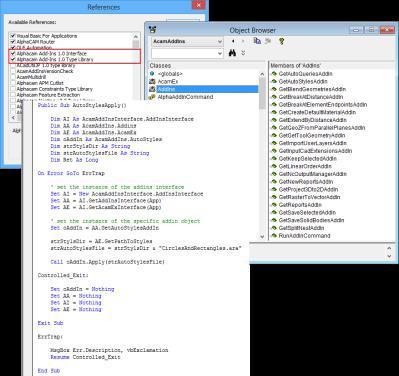This screenshot has height=376, width=399.
Task: Click the Object Browser title icon
Action: click(153, 30)
